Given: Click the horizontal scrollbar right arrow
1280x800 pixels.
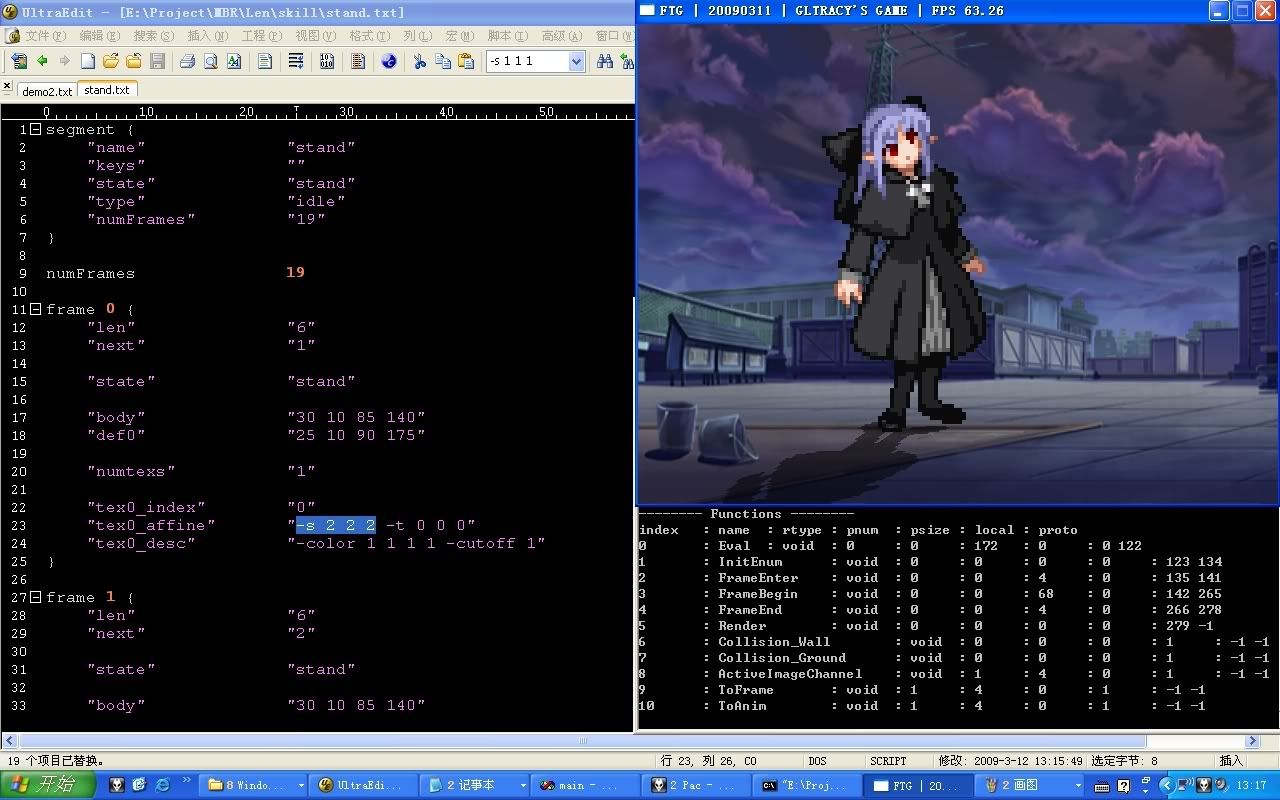Looking at the screenshot, I should 1251,741.
